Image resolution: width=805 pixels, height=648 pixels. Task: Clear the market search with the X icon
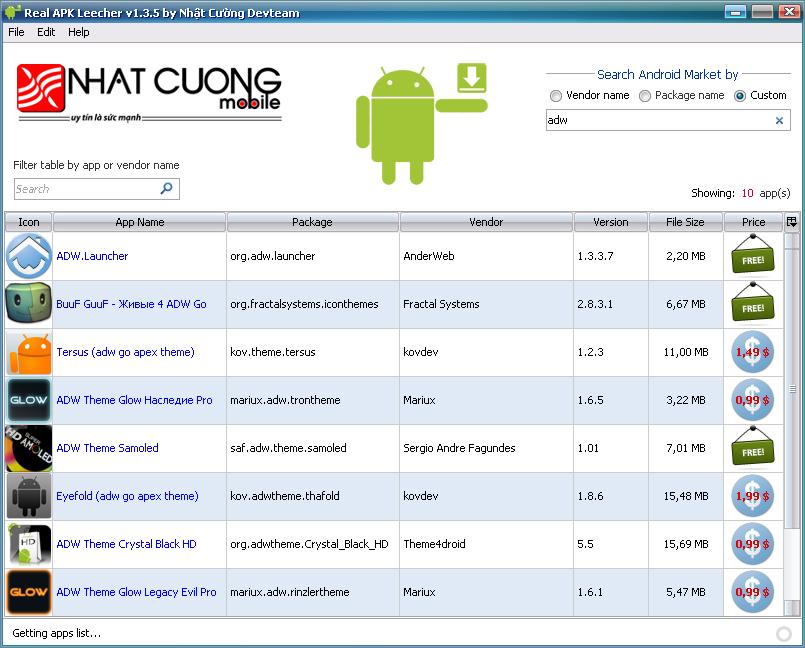tap(779, 121)
